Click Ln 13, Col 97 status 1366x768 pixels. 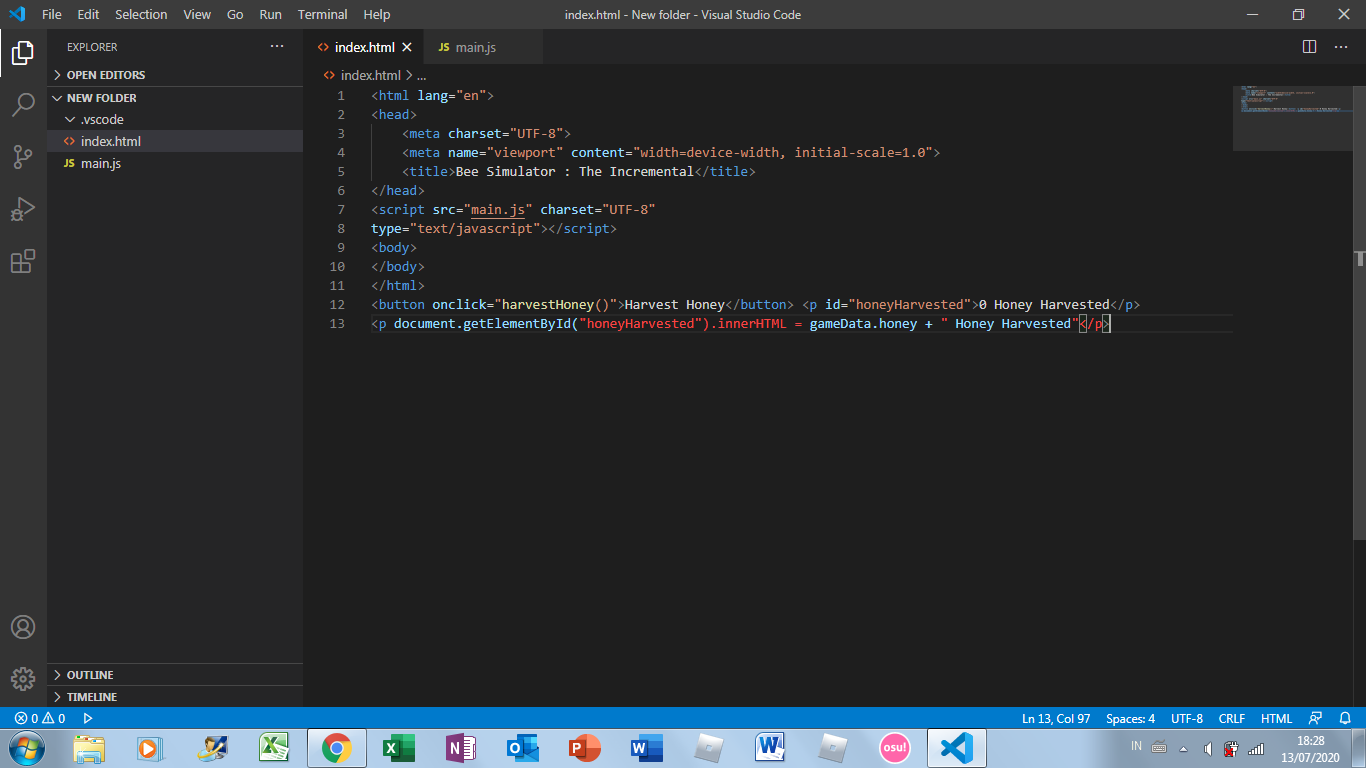pos(1056,718)
